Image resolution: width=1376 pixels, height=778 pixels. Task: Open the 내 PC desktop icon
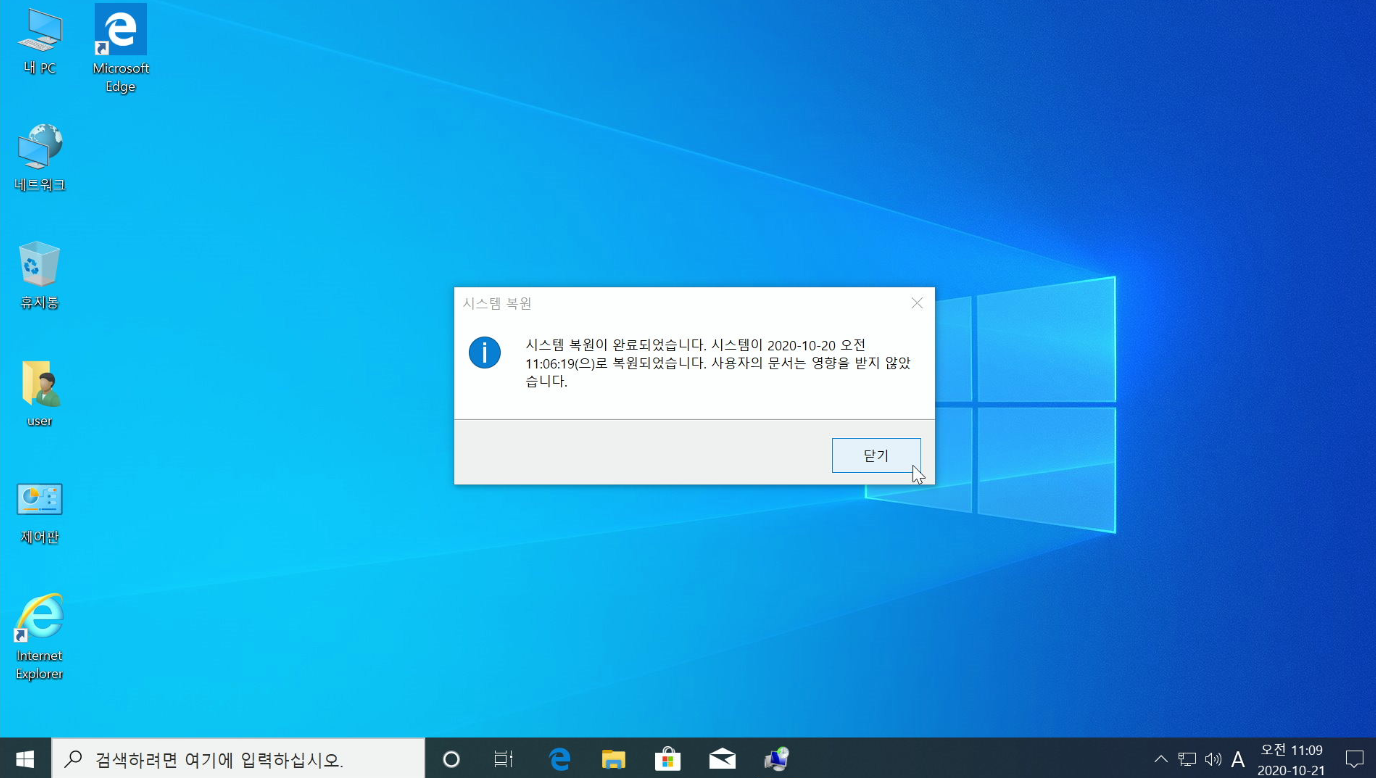click(x=40, y=41)
